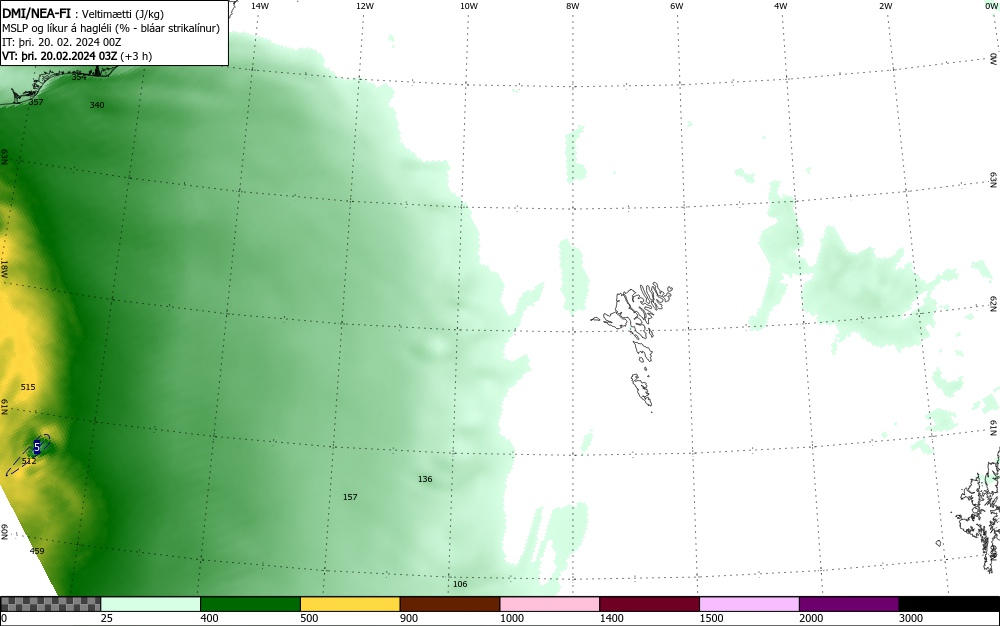Click the blue hail probability marker '5'

click(x=37, y=447)
